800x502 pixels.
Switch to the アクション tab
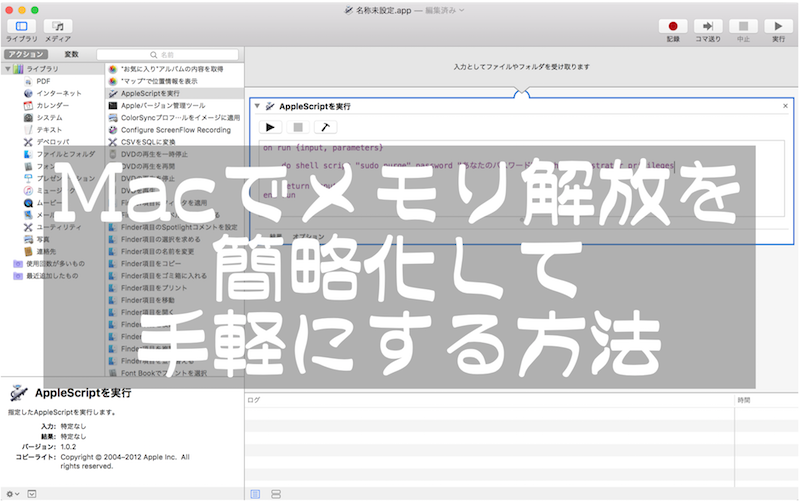tap(26, 54)
